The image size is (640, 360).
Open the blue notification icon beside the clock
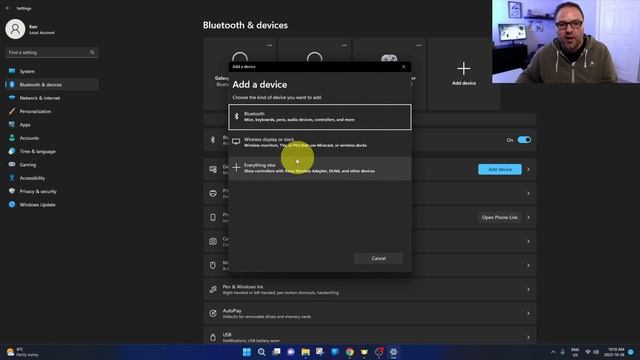coord(631,352)
